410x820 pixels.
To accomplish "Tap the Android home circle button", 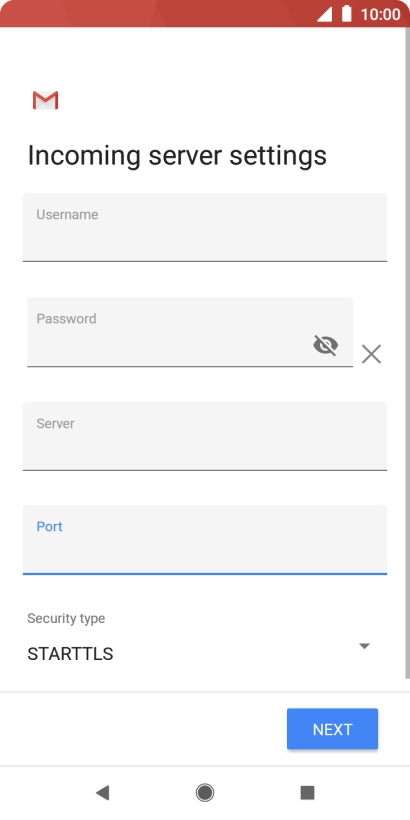I will click(x=205, y=793).
